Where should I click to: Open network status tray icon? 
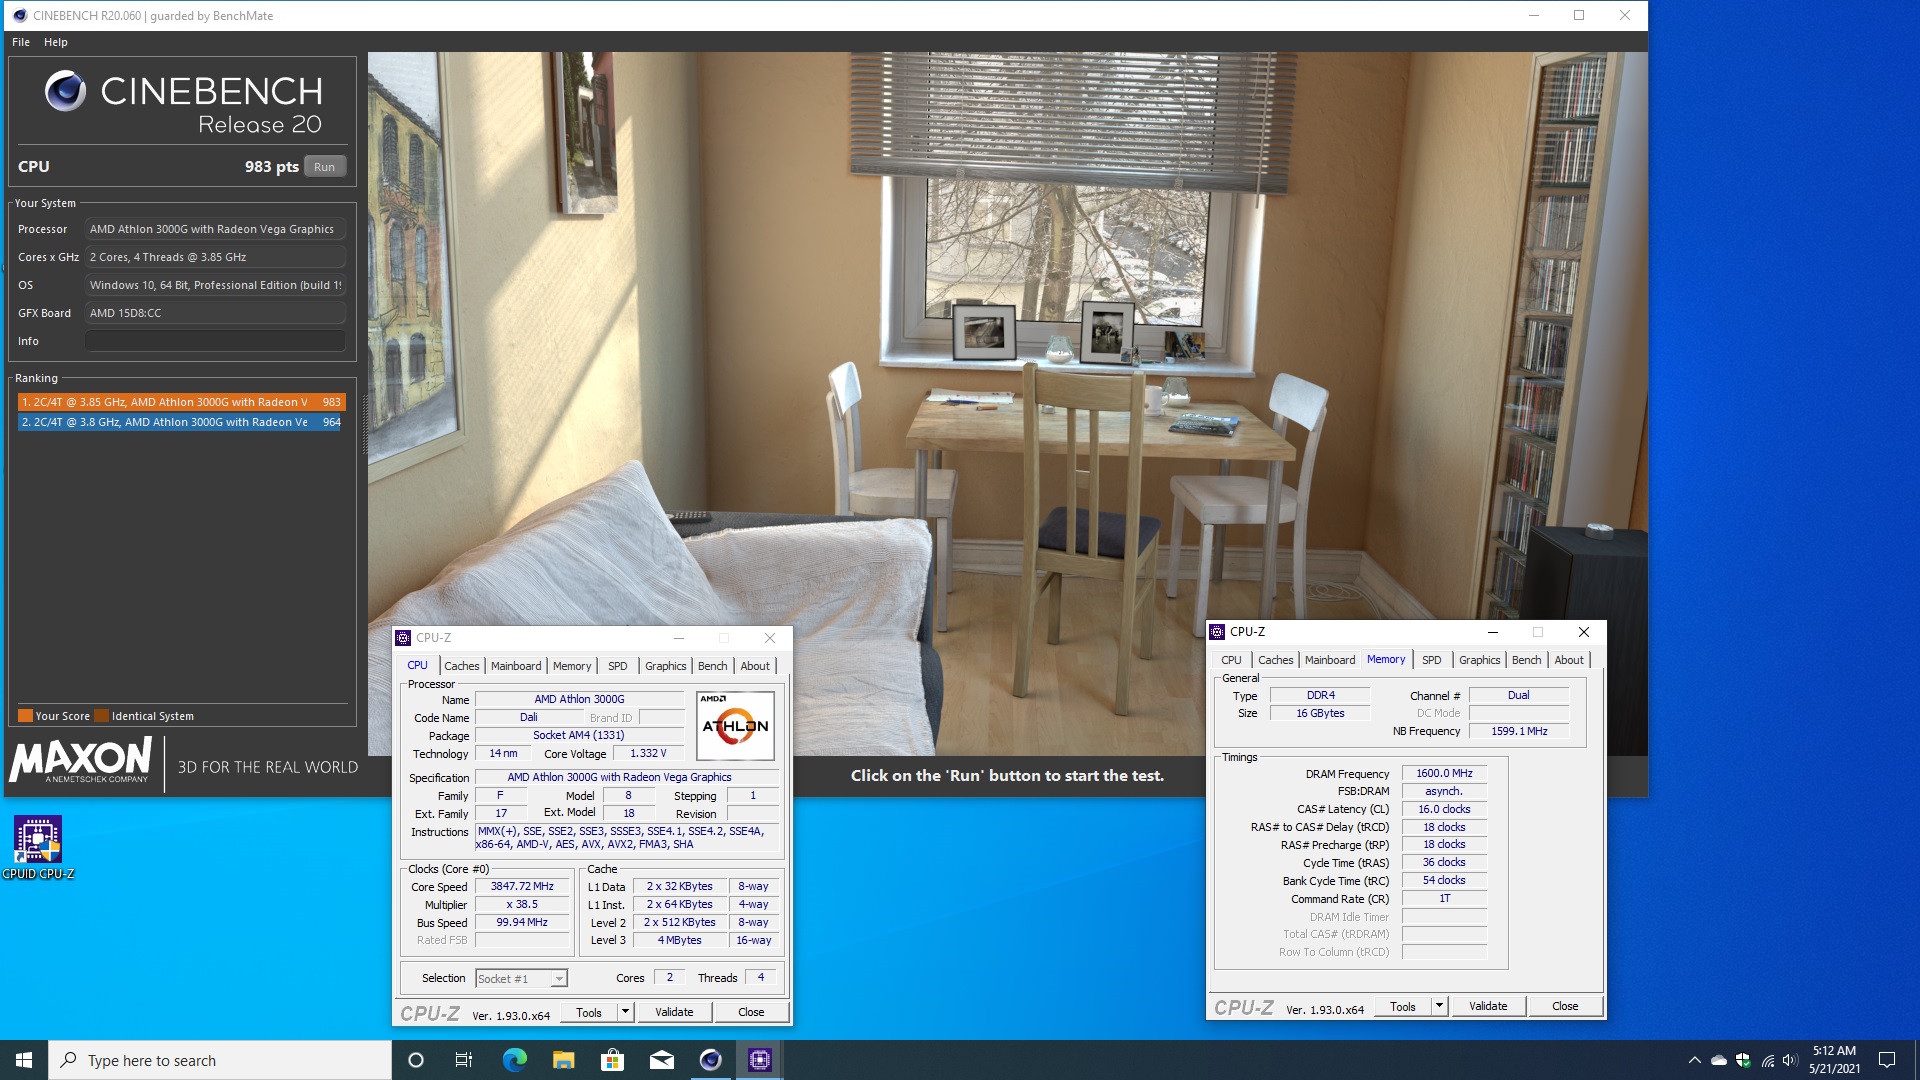click(x=1767, y=1060)
